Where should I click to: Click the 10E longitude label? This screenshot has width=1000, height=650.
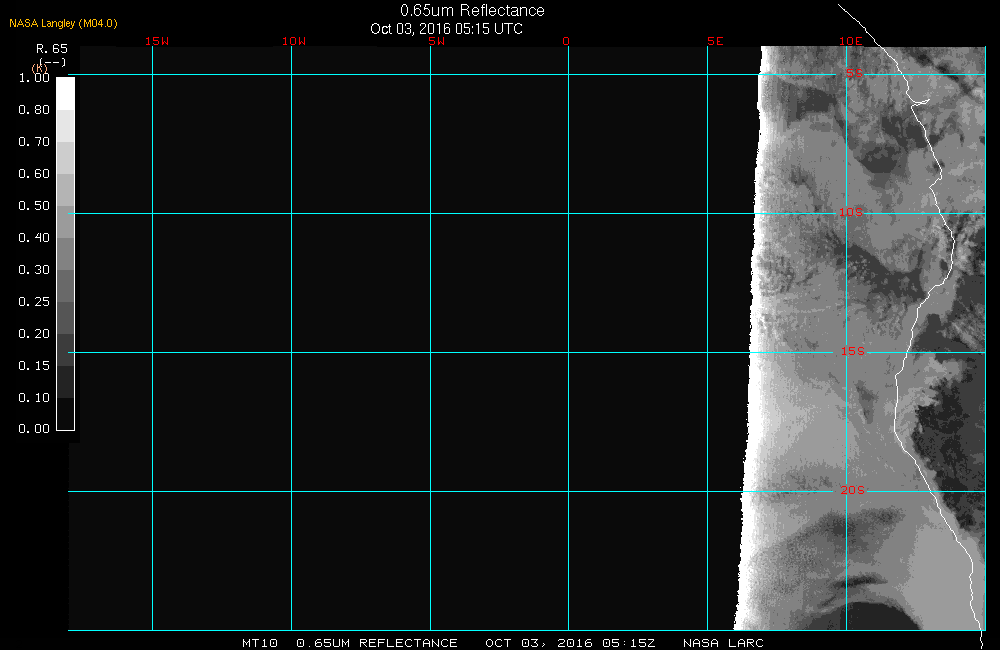[850, 42]
